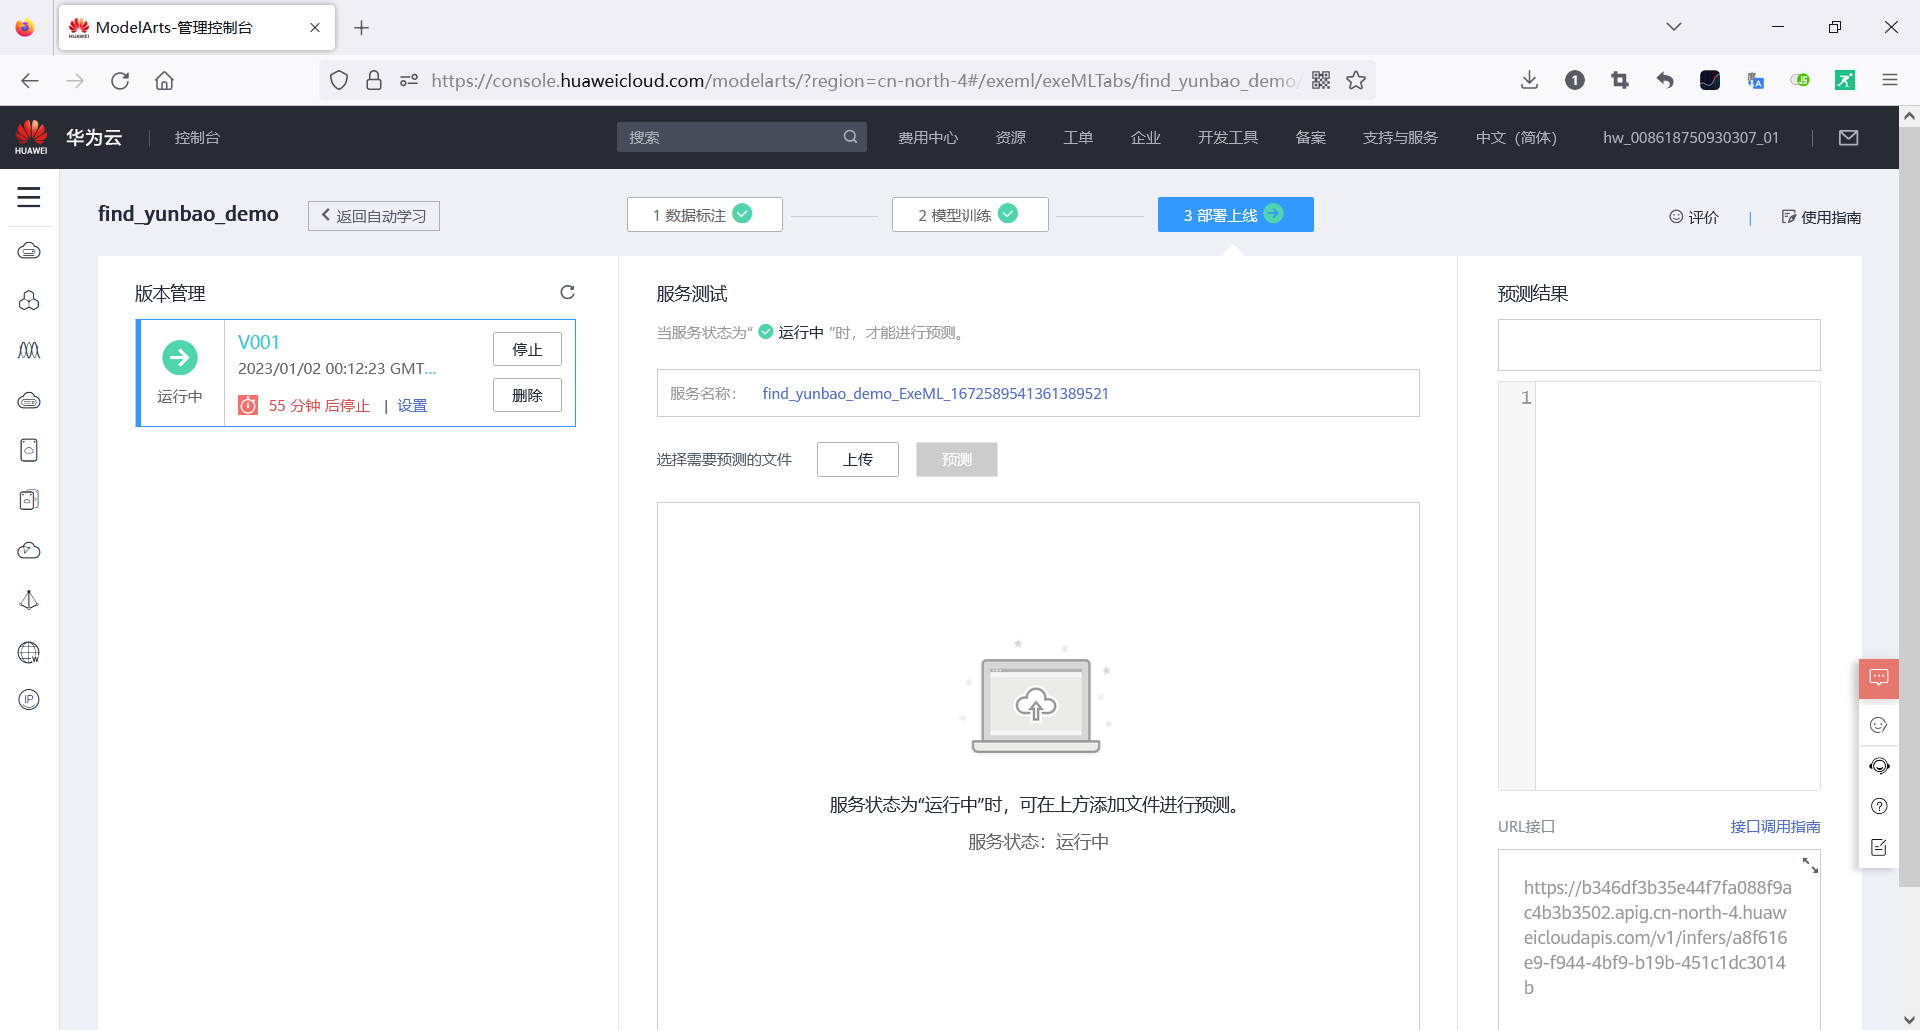This screenshot has height=1030, width=1920.
Task: Switch to the 2 模型训练 step tab
Action: click(969, 214)
